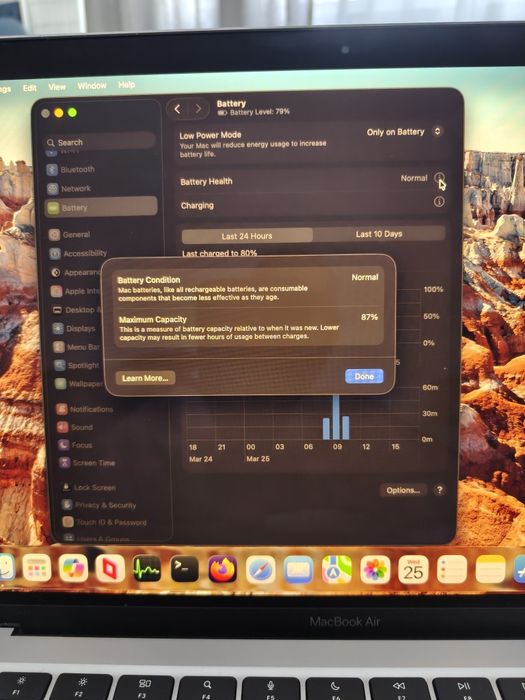Open Launchpad from the Dock
Screen dimensions: 525x700
coord(37,568)
